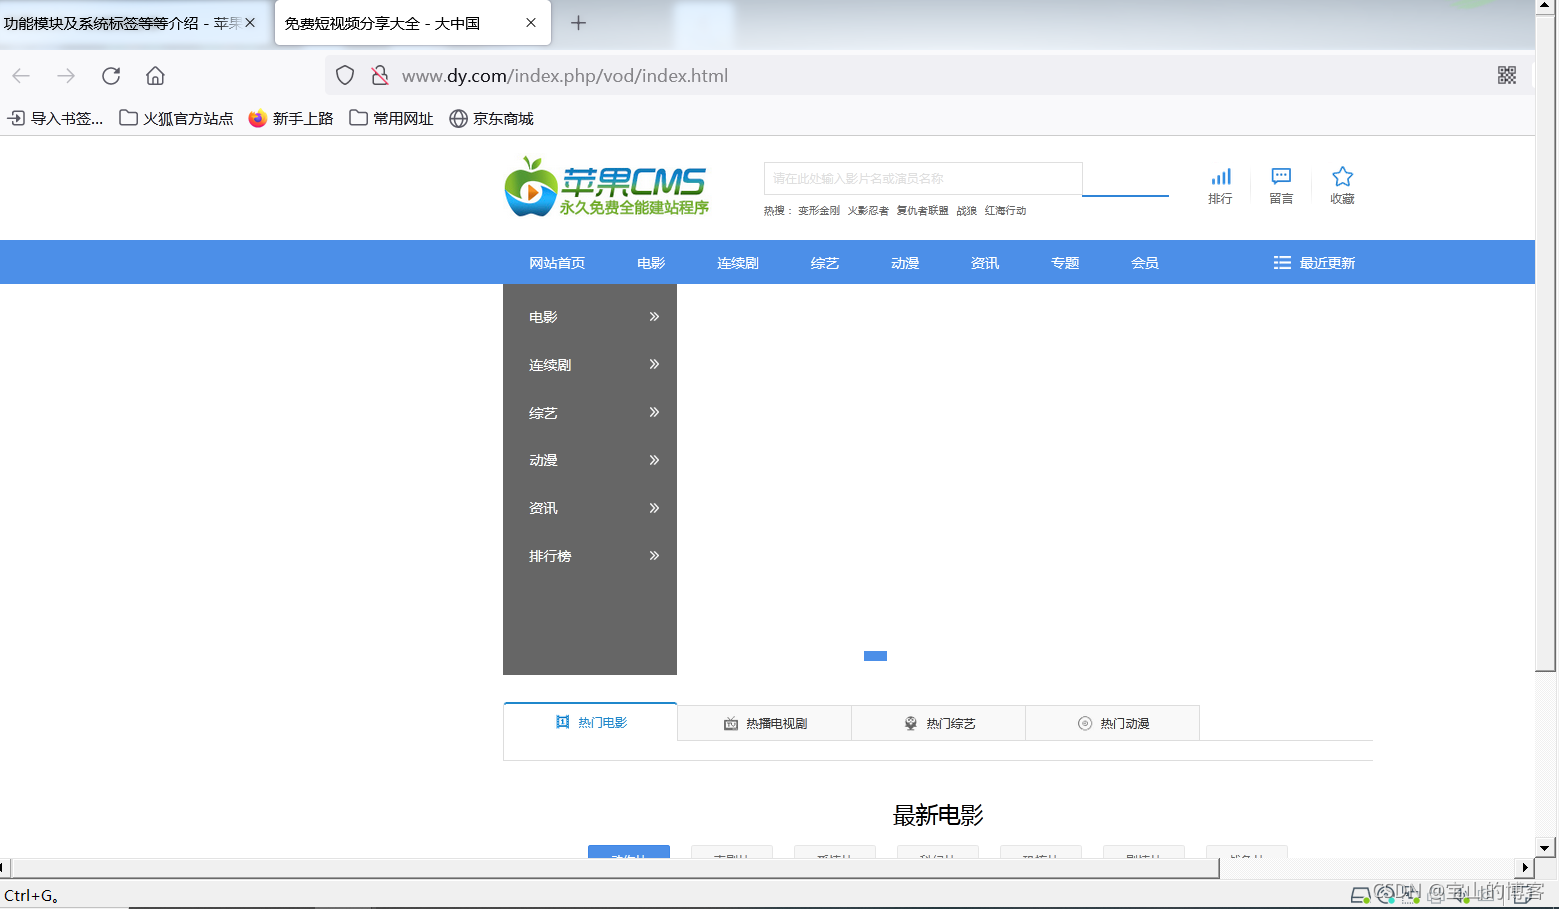Open the 留言 message board icon
Image resolution: width=1559 pixels, height=909 pixels.
coord(1281,177)
